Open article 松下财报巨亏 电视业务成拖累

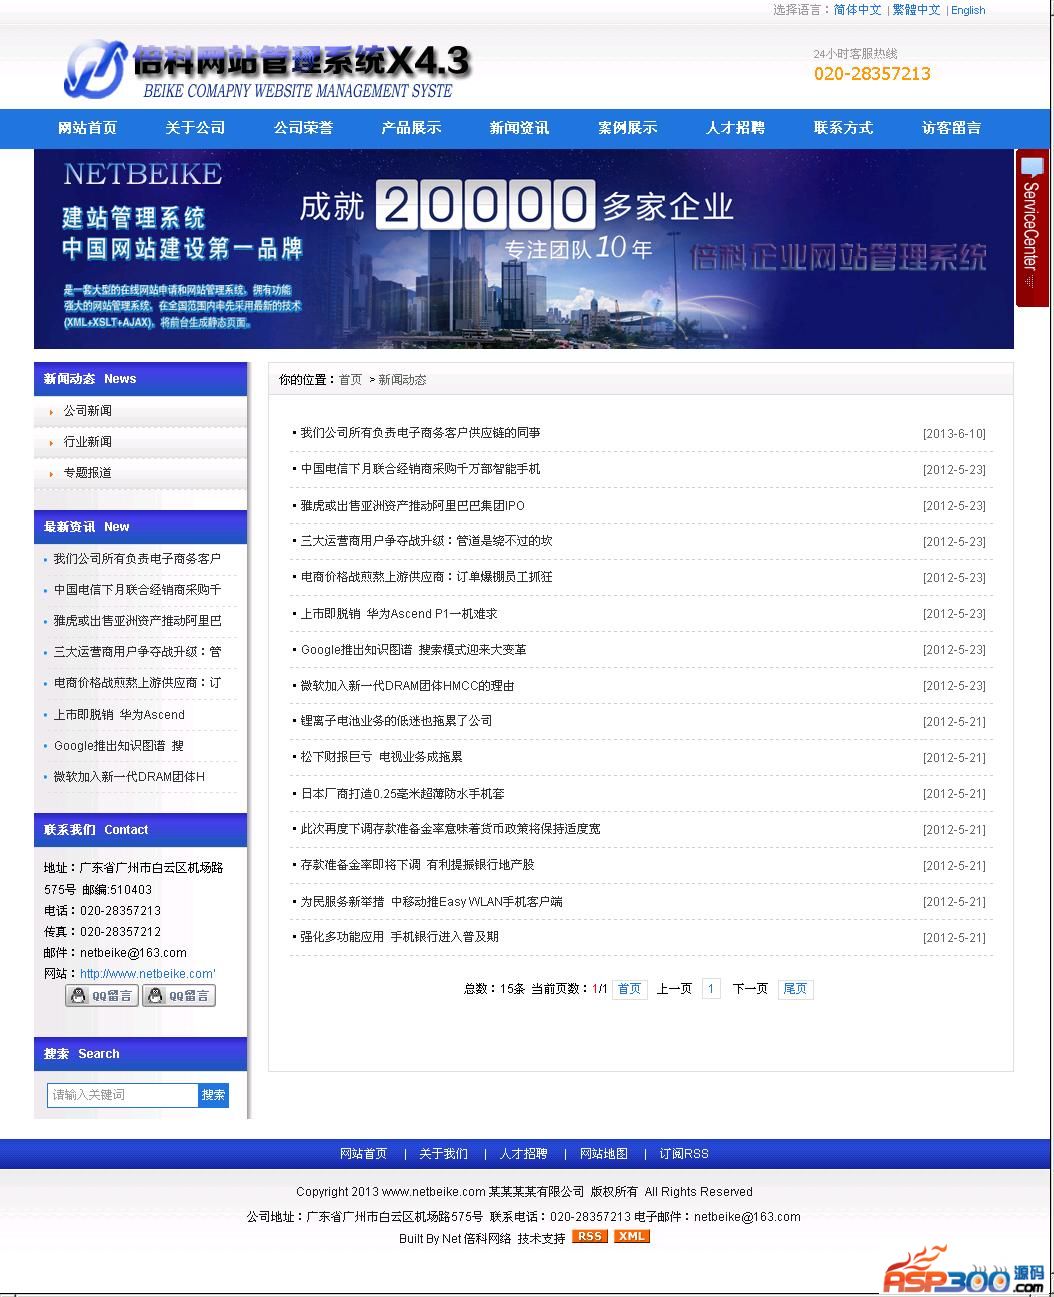tap(381, 757)
